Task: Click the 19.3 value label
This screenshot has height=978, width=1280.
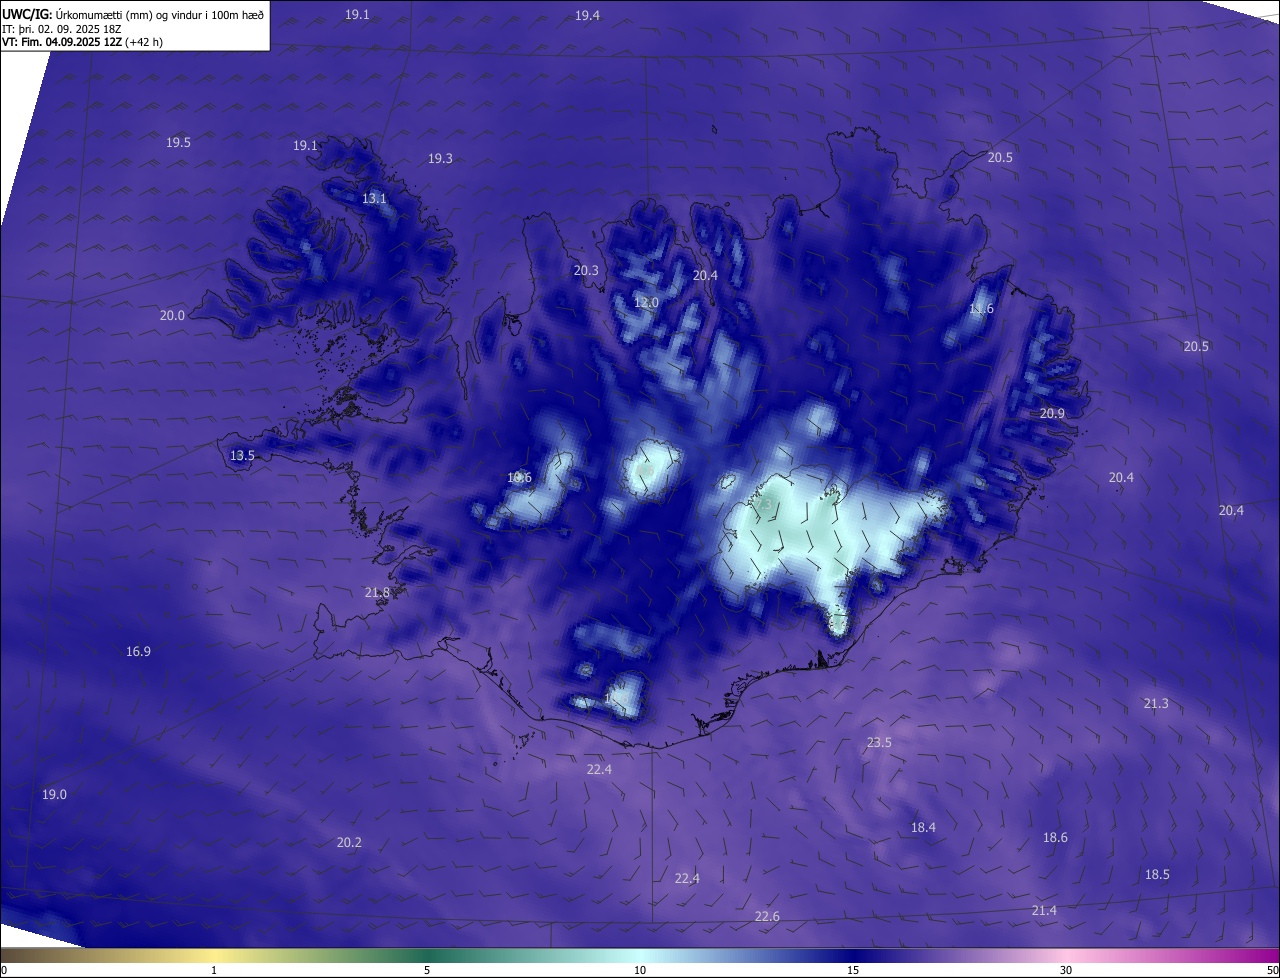Action: tap(440, 159)
